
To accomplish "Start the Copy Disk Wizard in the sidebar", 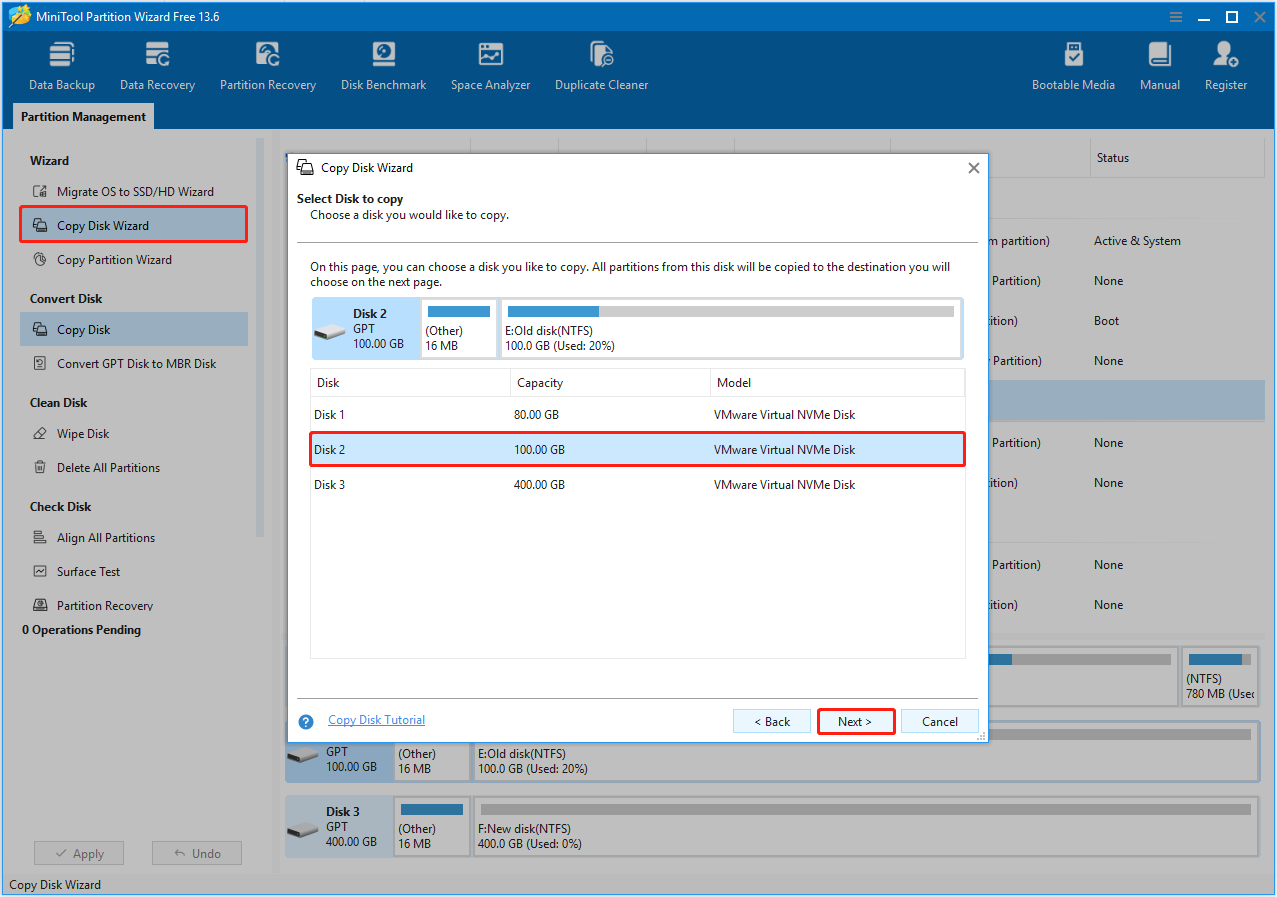I will coord(134,225).
